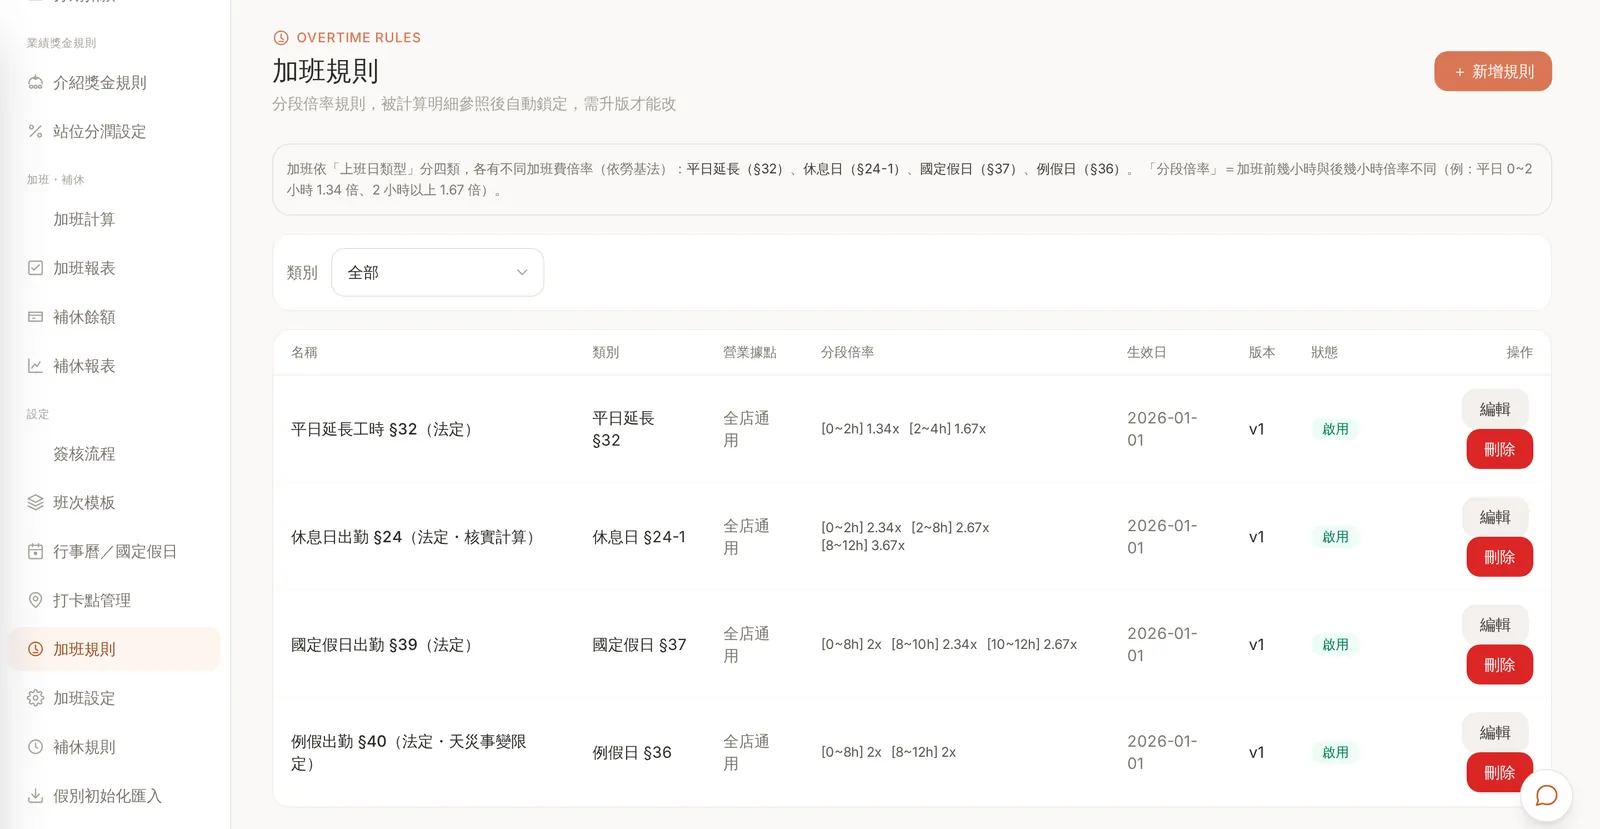The height and width of the screenshot is (829, 1600).
Task: Open the 加班報表 menu item
Action: pos(84,268)
